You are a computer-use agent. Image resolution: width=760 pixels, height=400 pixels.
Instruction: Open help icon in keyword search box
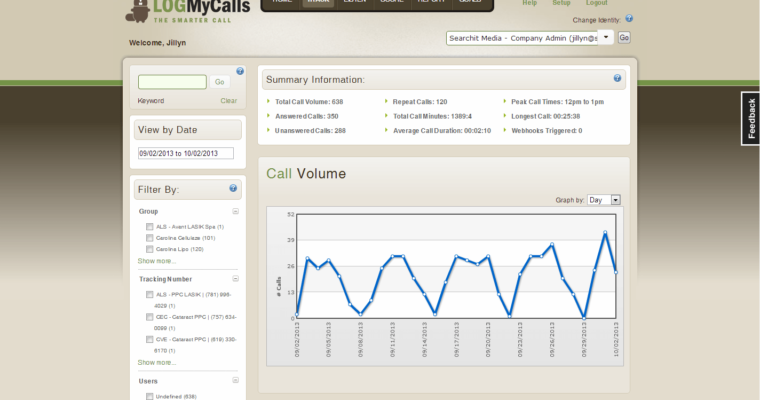pos(240,71)
